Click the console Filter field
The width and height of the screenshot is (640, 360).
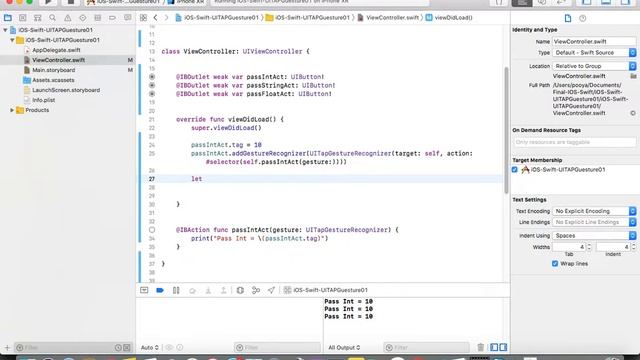(426, 348)
